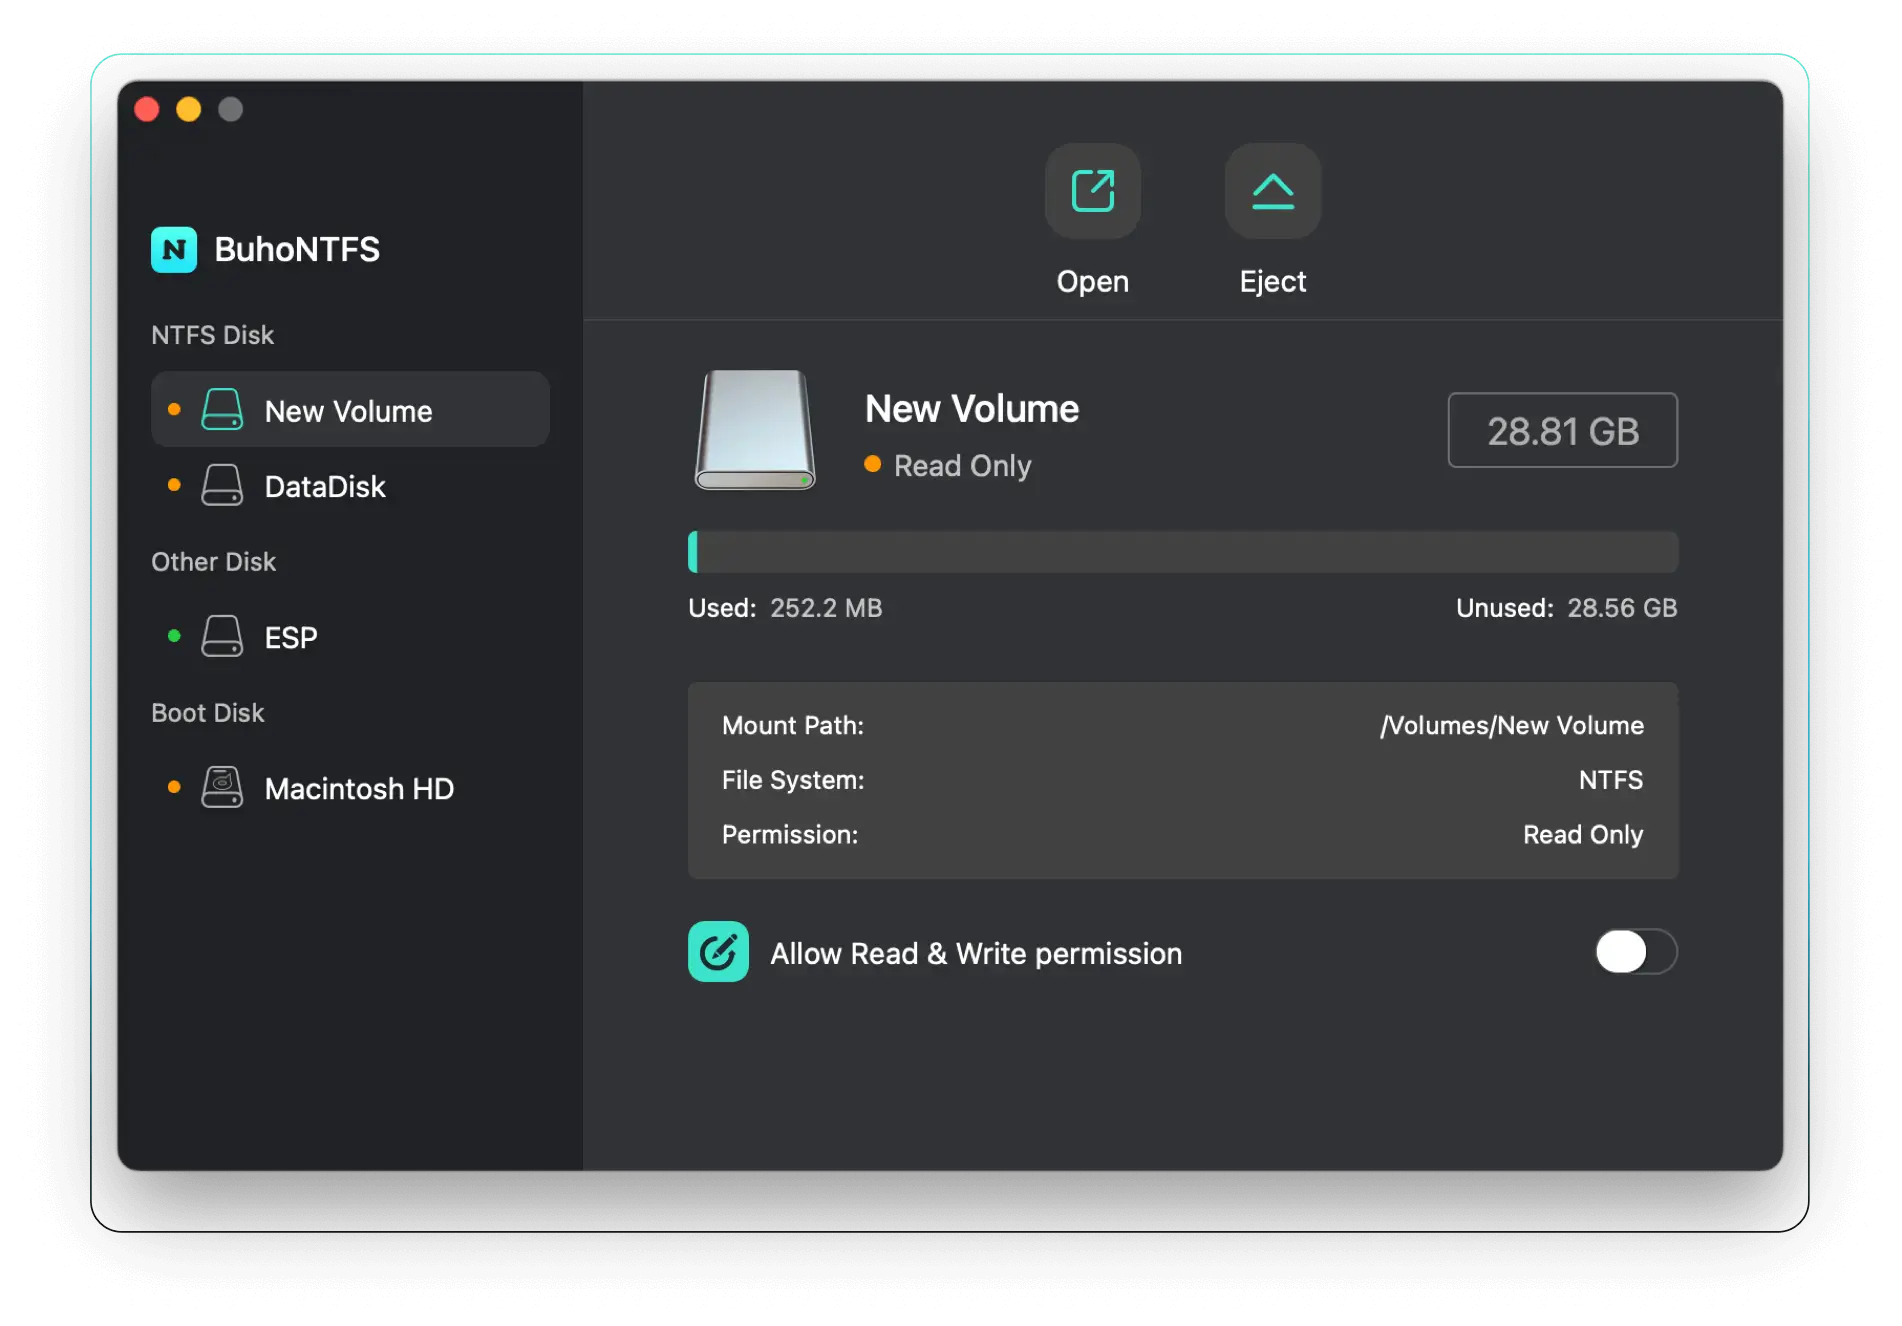The height and width of the screenshot is (1326, 1902).
Task: Click the DataDisk drive icon
Action: 222,485
